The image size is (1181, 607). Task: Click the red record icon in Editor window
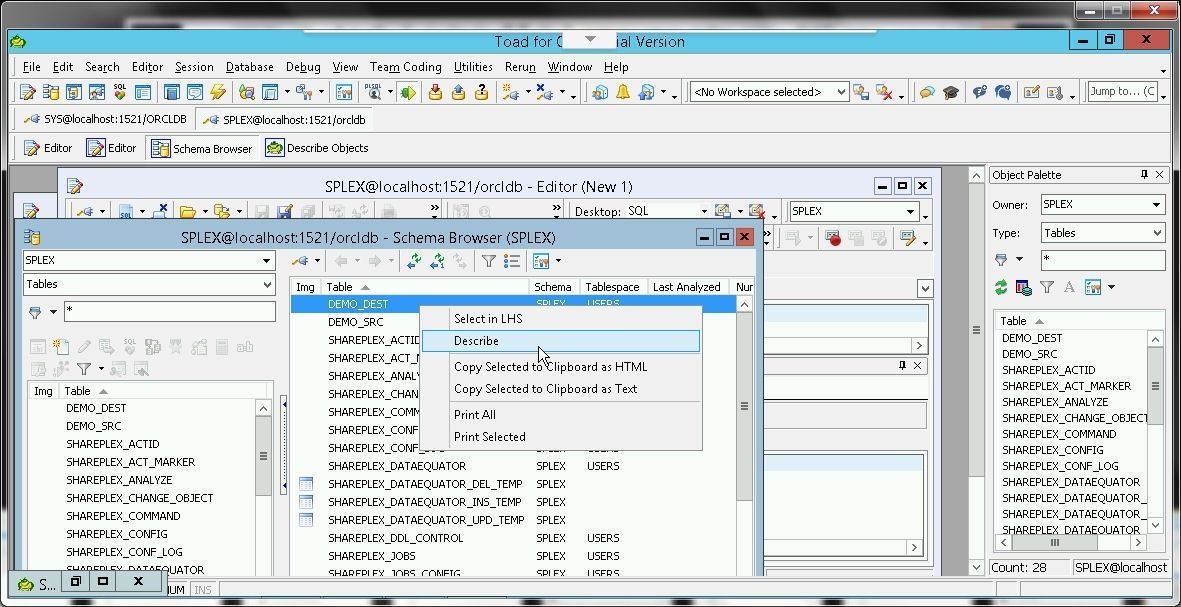(833, 239)
